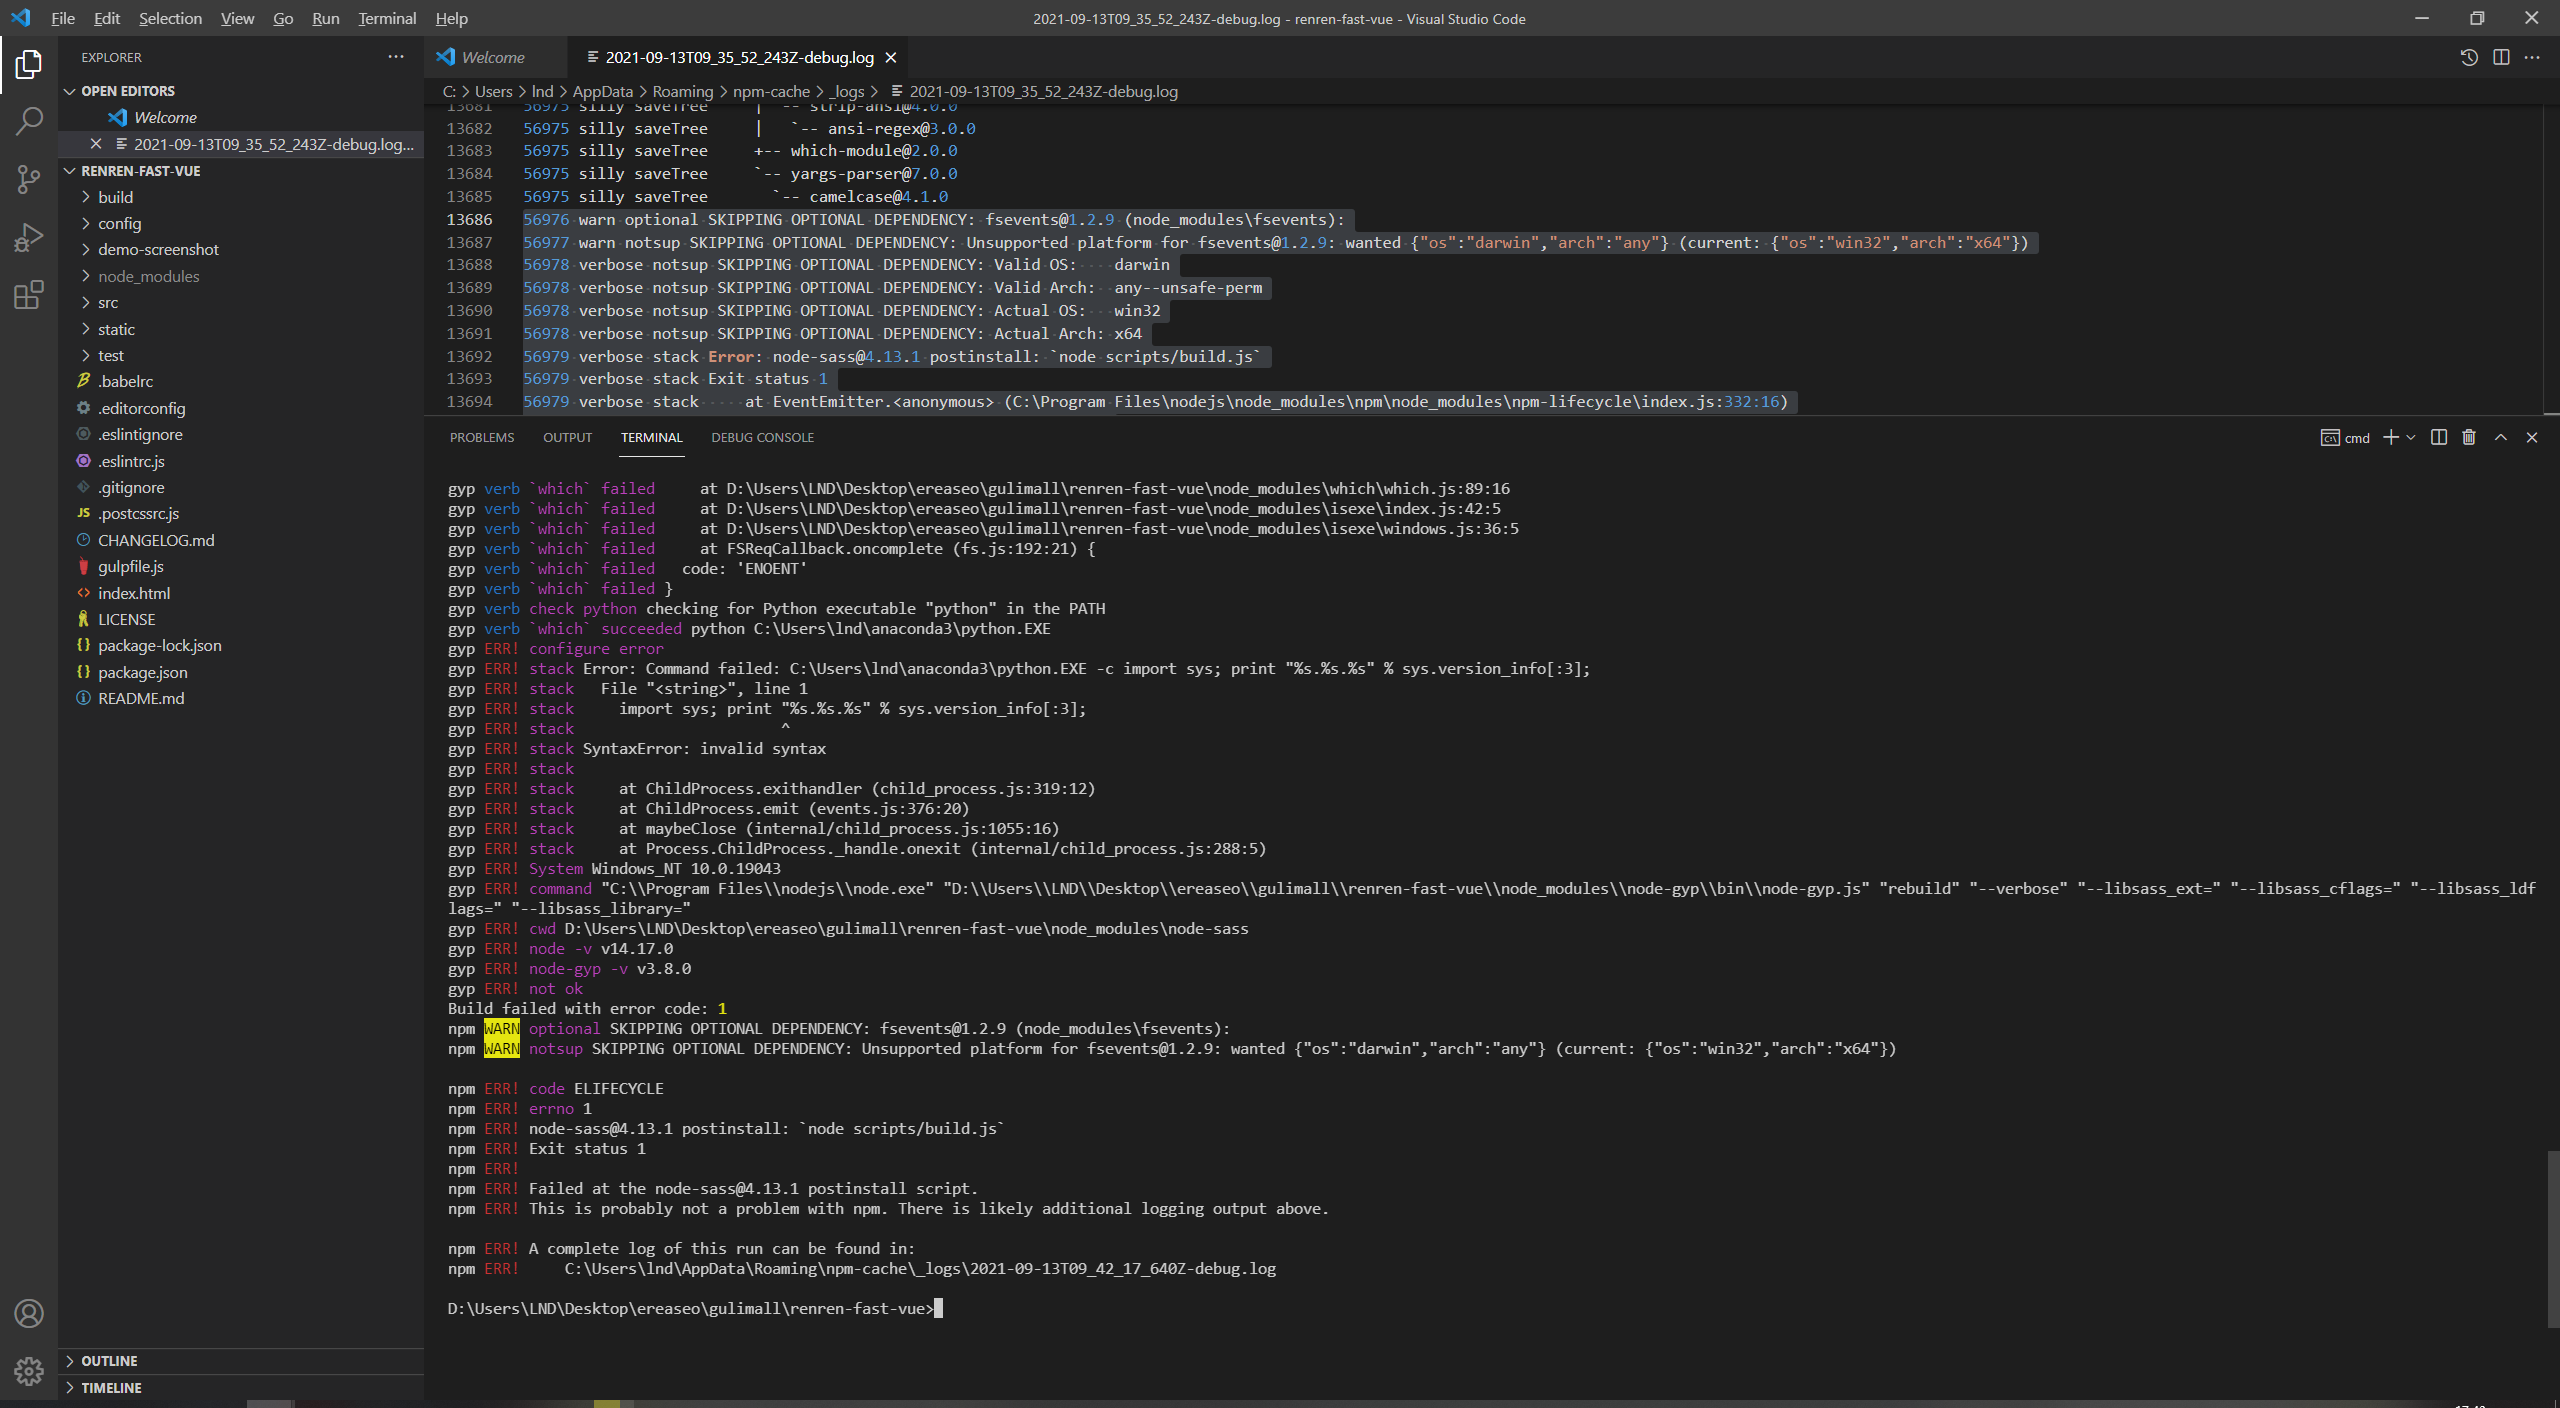Open the Terminal menu
Screen dimensions: 2560x1408
(x=387, y=18)
